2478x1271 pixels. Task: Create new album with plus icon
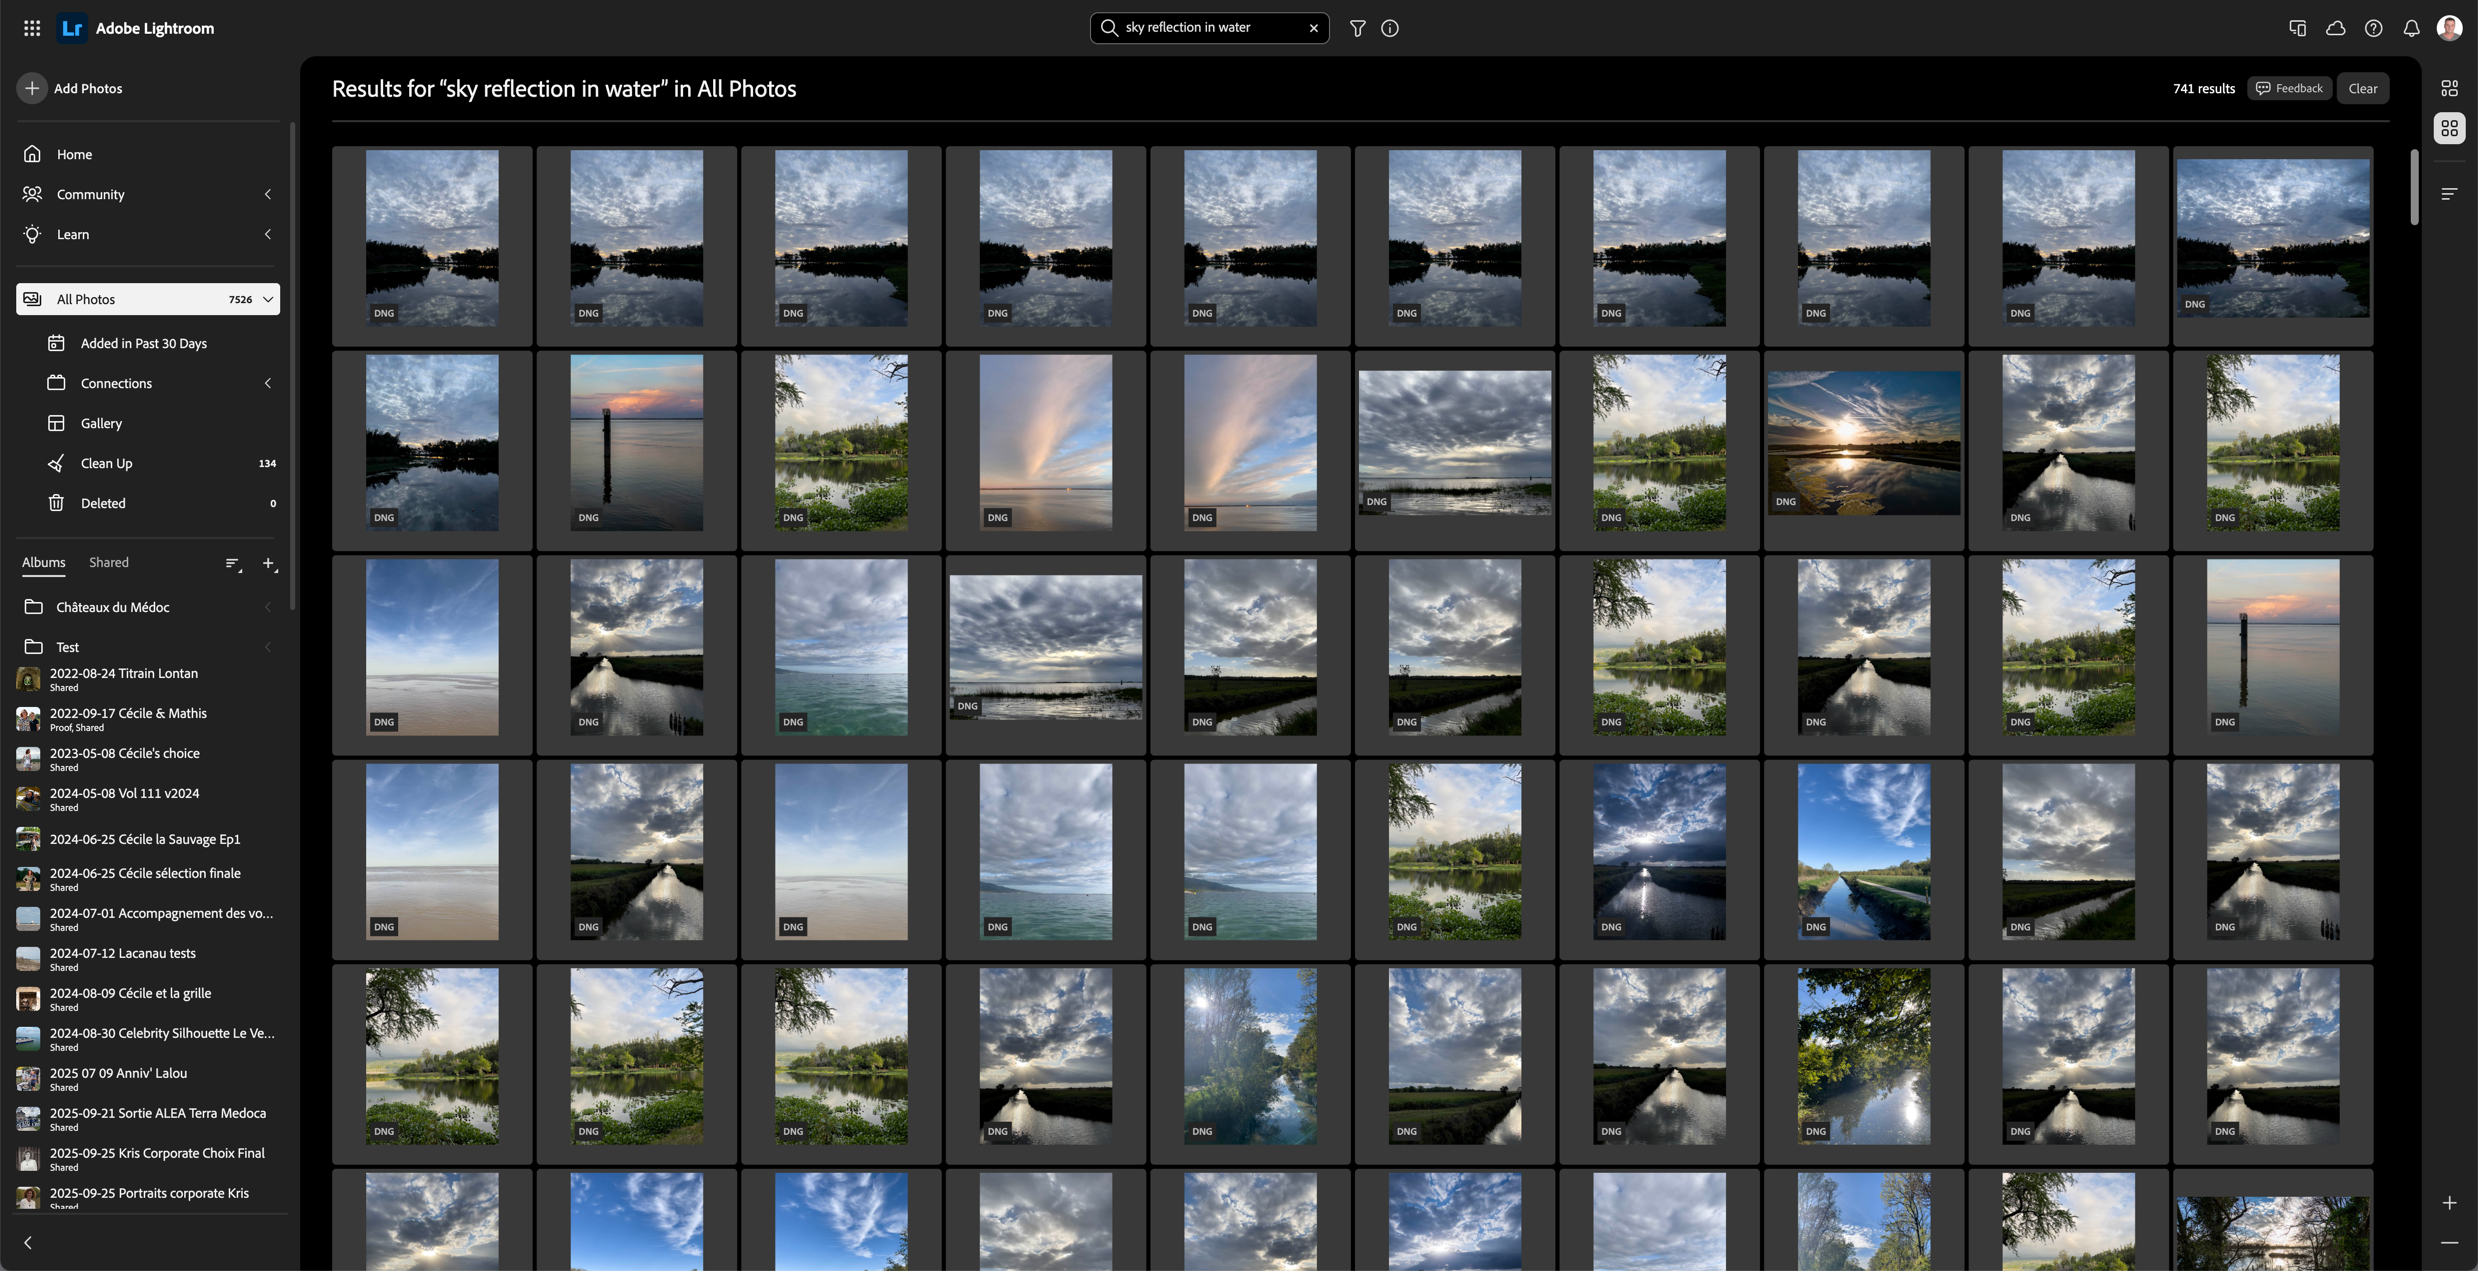[268, 564]
